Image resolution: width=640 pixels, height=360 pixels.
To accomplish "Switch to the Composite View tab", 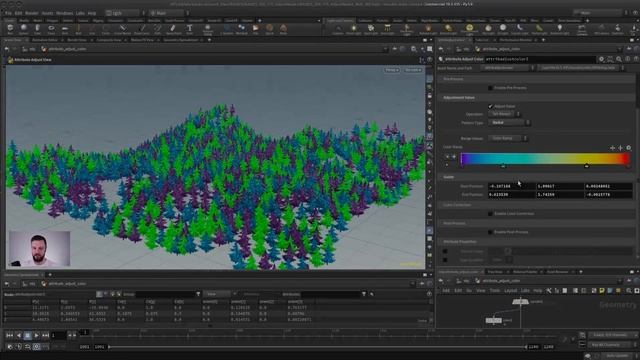I will click(109, 40).
